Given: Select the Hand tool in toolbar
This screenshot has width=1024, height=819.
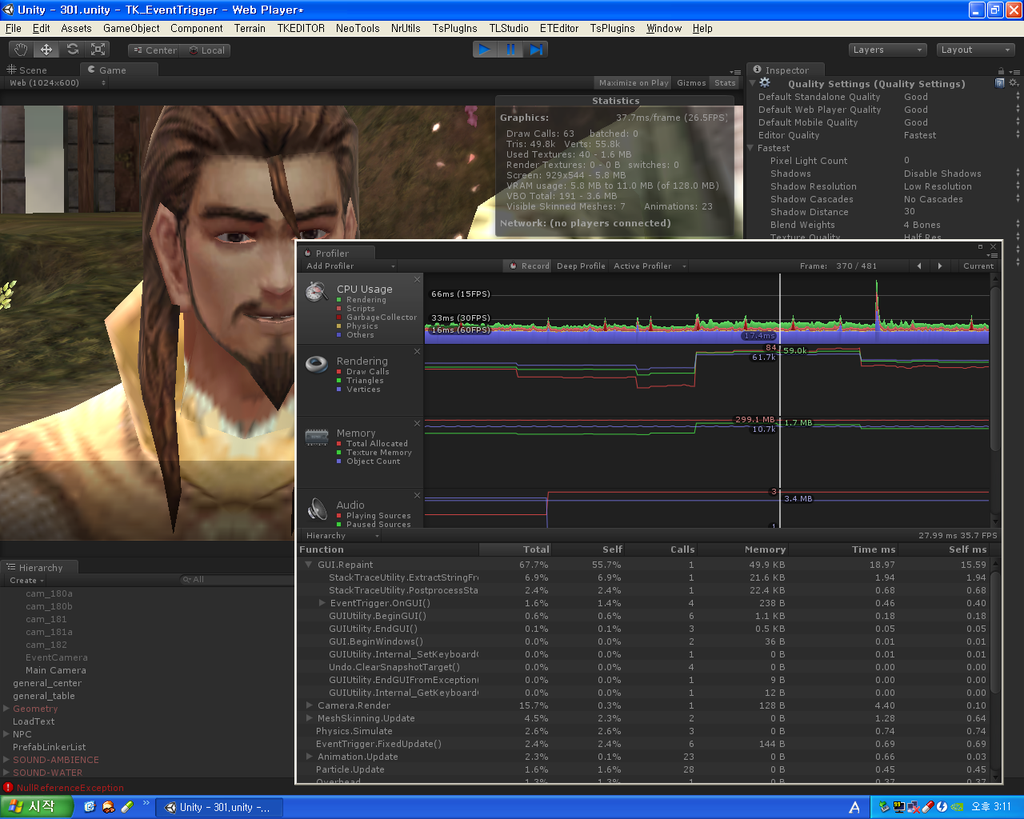Looking at the screenshot, I should pyautogui.click(x=21, y=50).
